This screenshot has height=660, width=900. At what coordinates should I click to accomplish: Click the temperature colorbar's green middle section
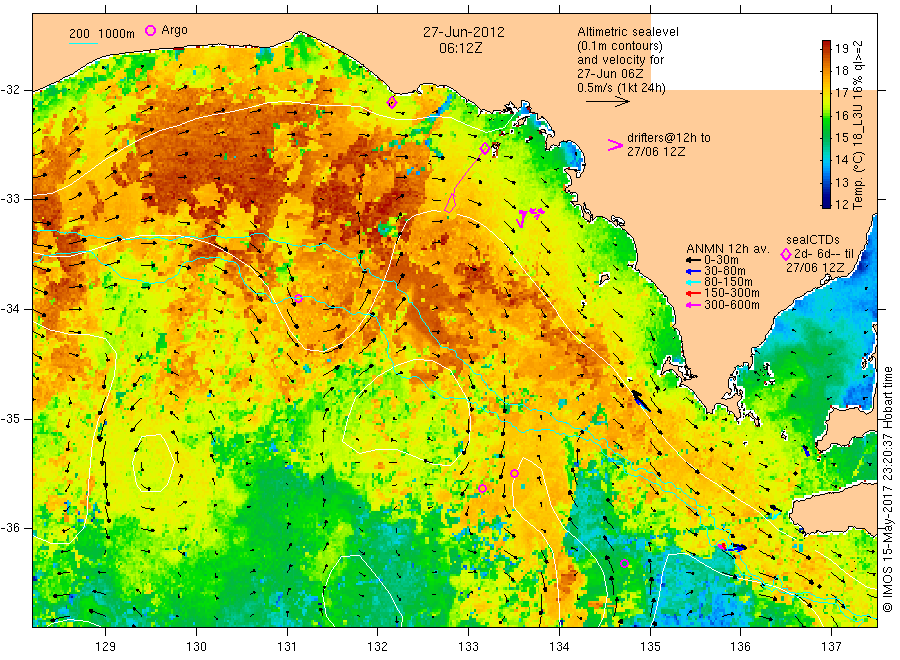(826, 129)
